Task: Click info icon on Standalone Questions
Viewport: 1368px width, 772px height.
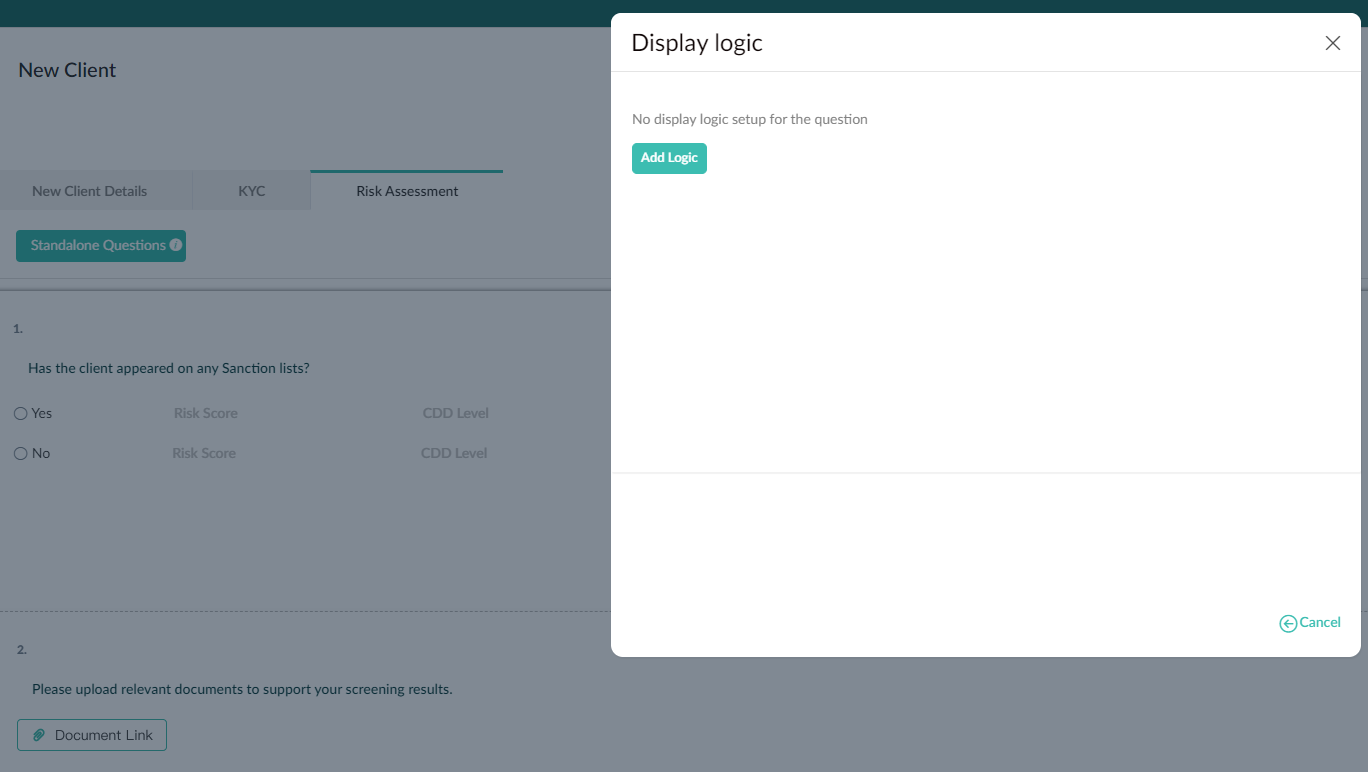Action: click(x=176, y=245)
